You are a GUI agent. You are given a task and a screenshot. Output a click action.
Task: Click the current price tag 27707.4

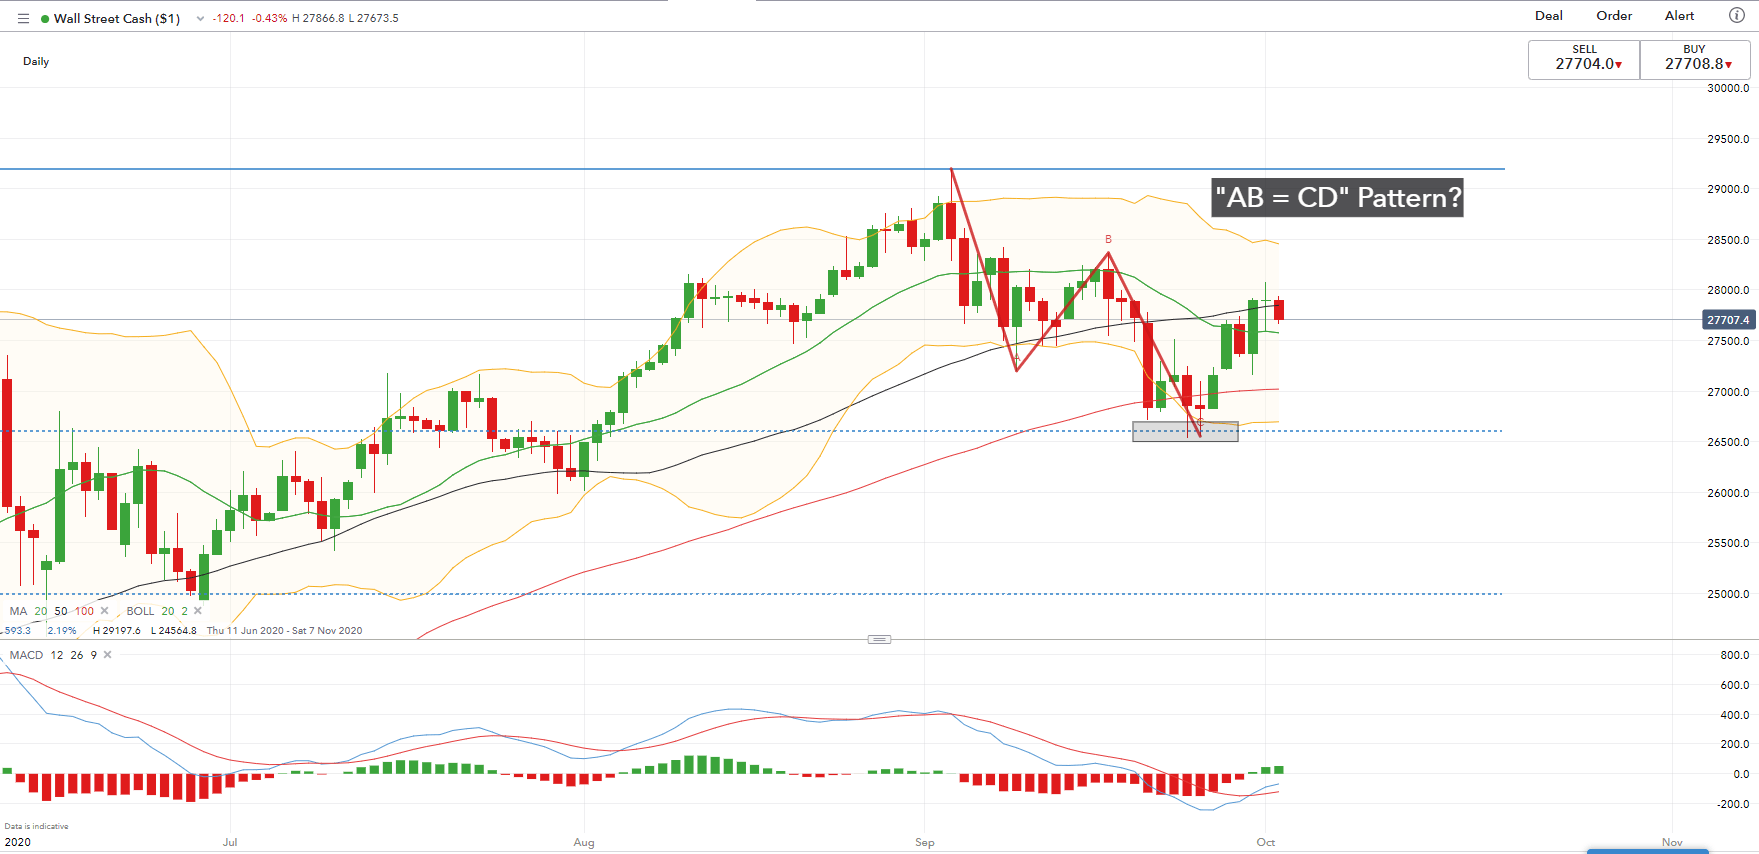1728,320
